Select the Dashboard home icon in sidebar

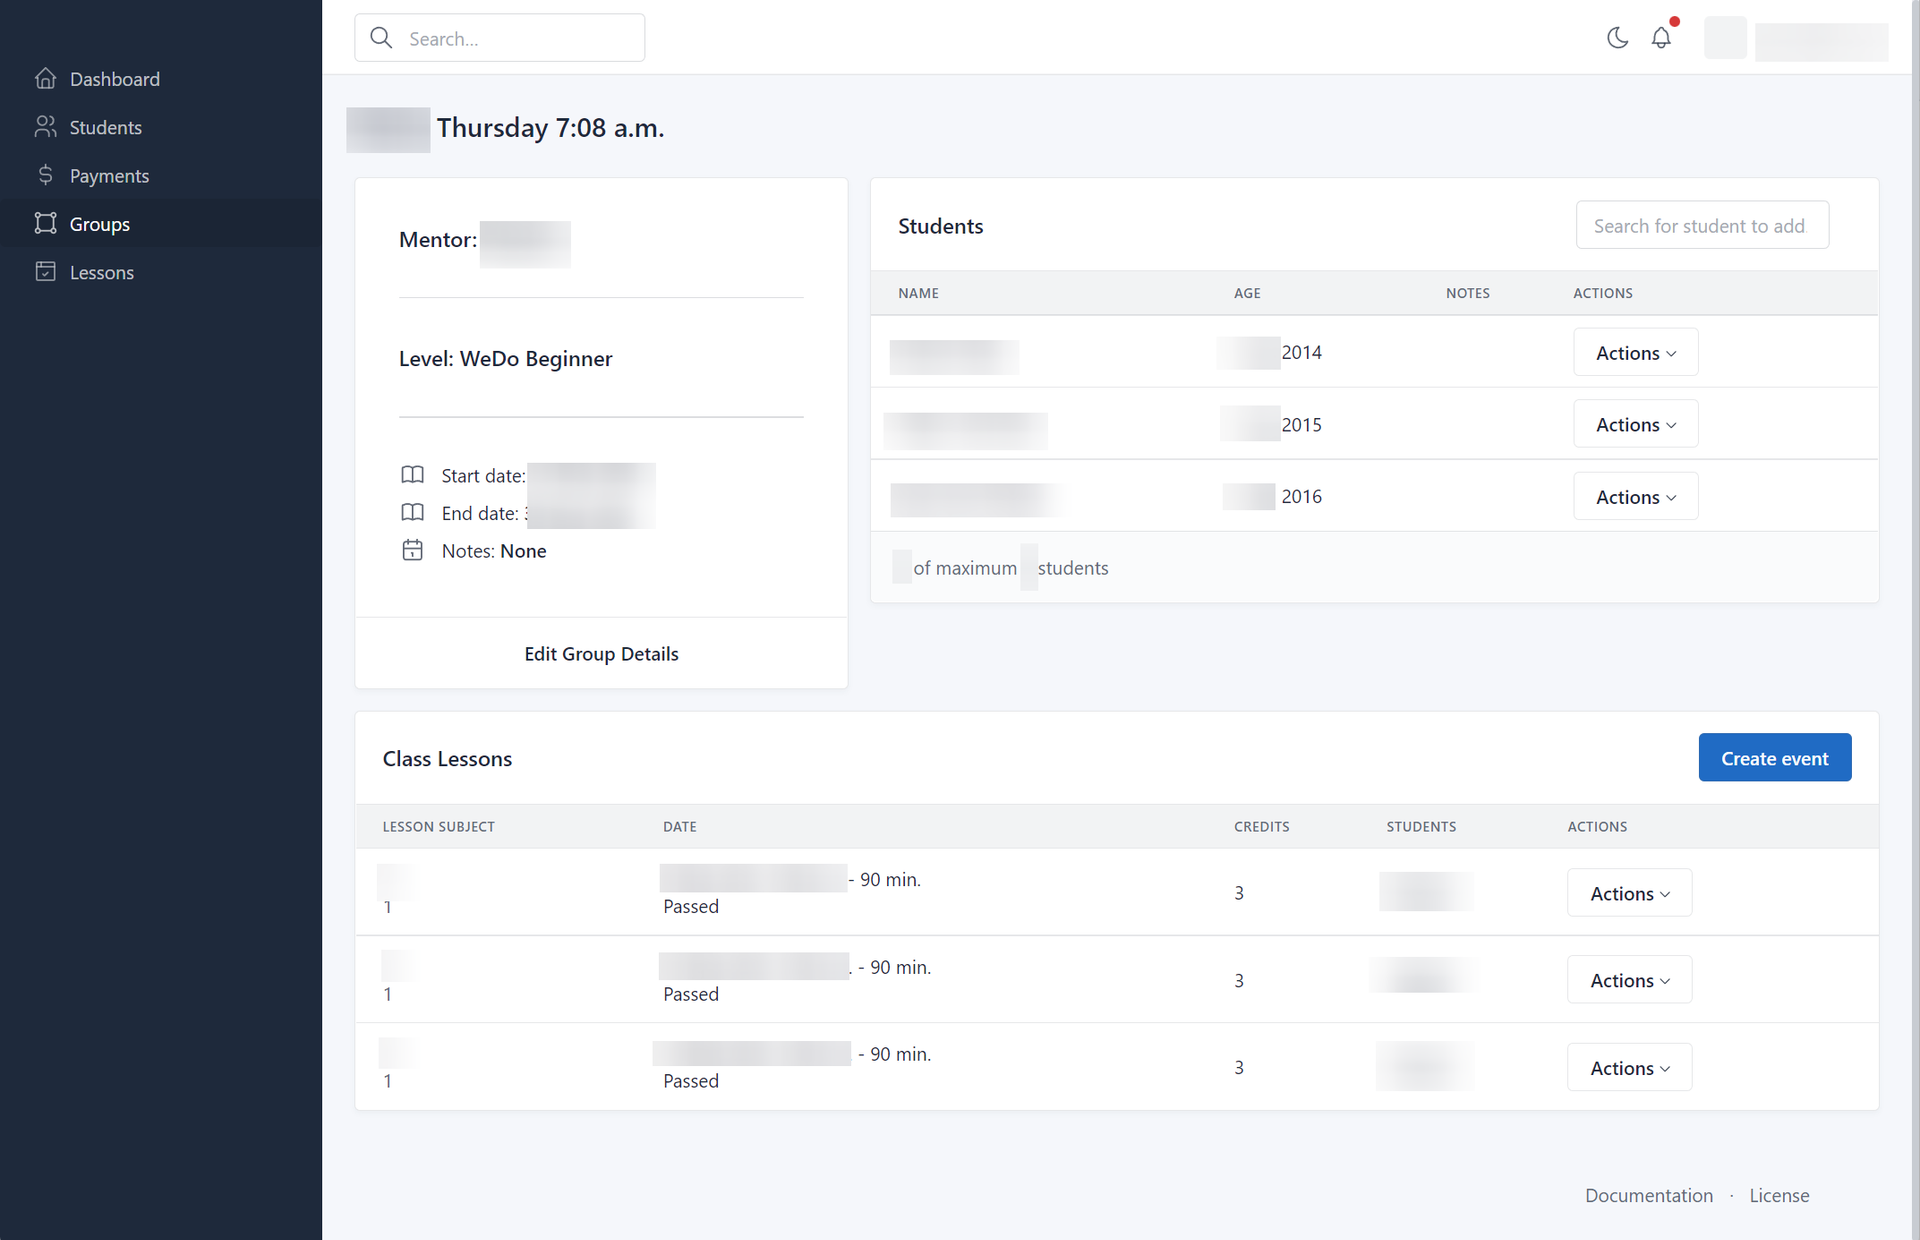46,78
